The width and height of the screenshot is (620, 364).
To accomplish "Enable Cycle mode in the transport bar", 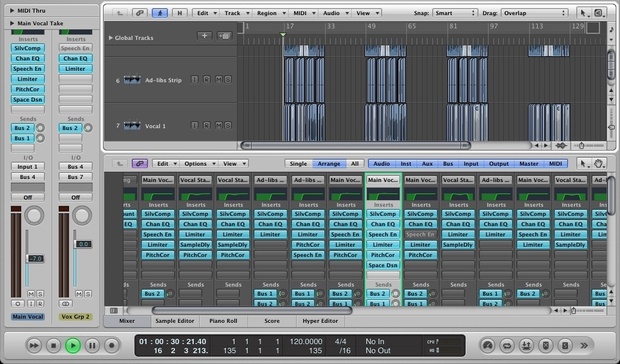I will point(507,346).
